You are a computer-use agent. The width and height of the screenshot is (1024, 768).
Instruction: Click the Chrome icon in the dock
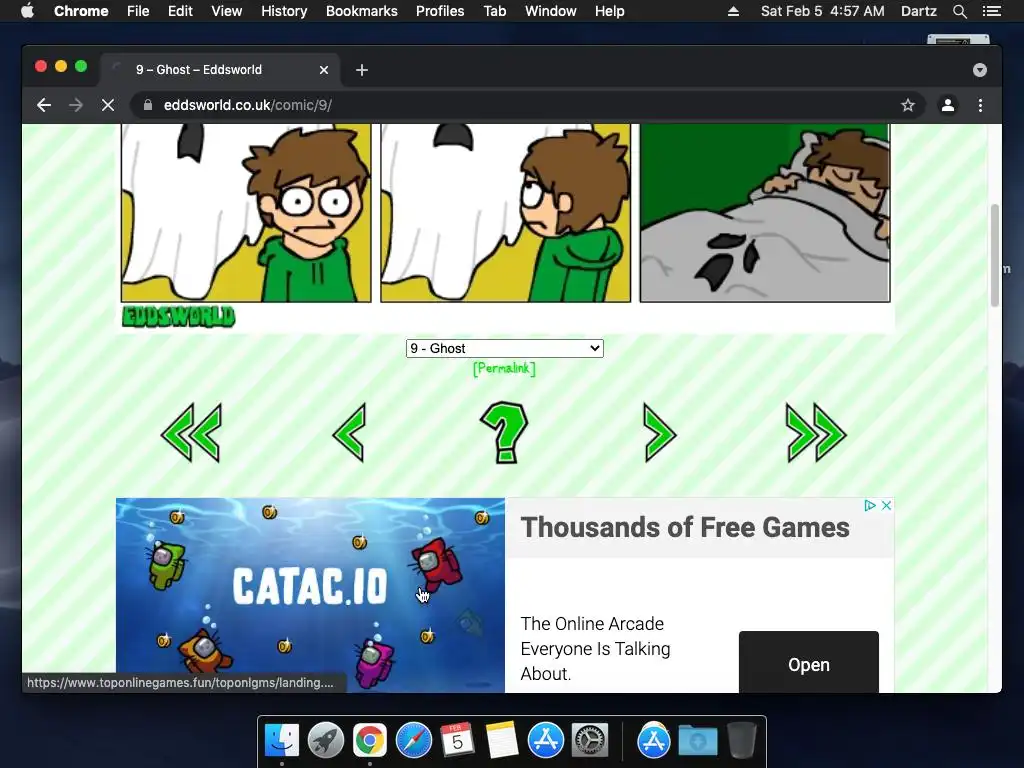tap(370, 741)
